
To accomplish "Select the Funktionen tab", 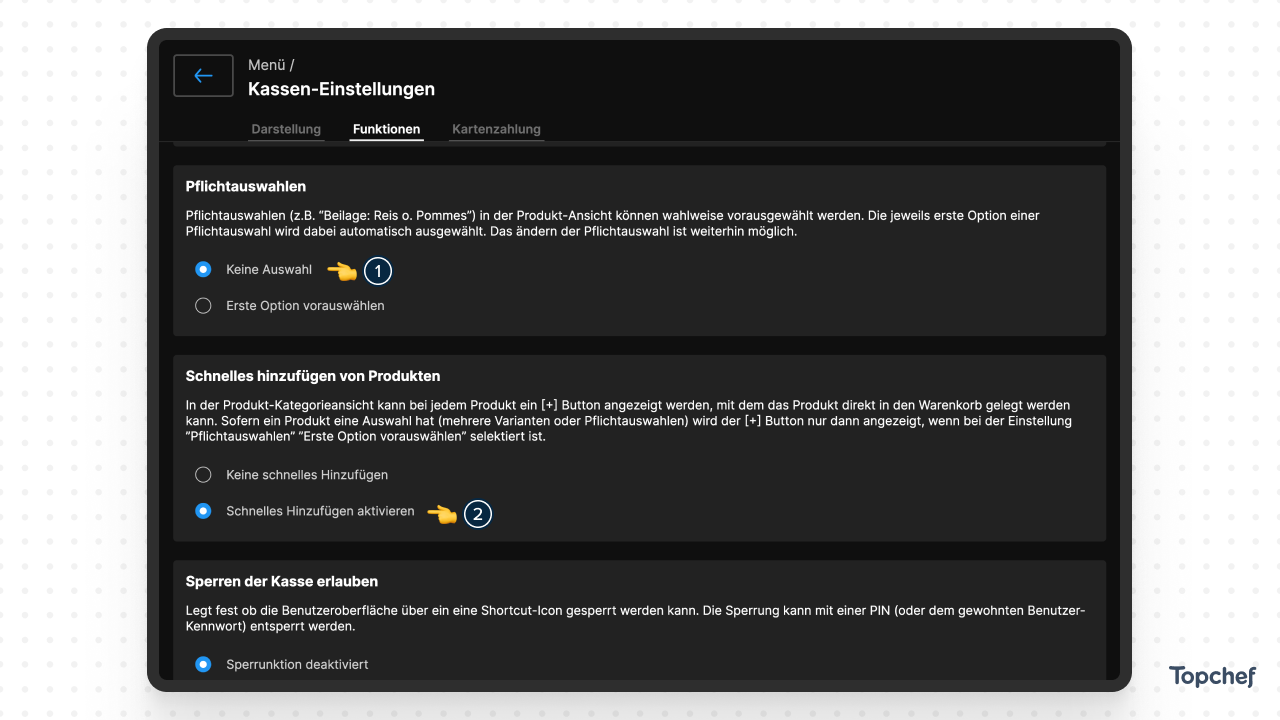I will point(387,129).
